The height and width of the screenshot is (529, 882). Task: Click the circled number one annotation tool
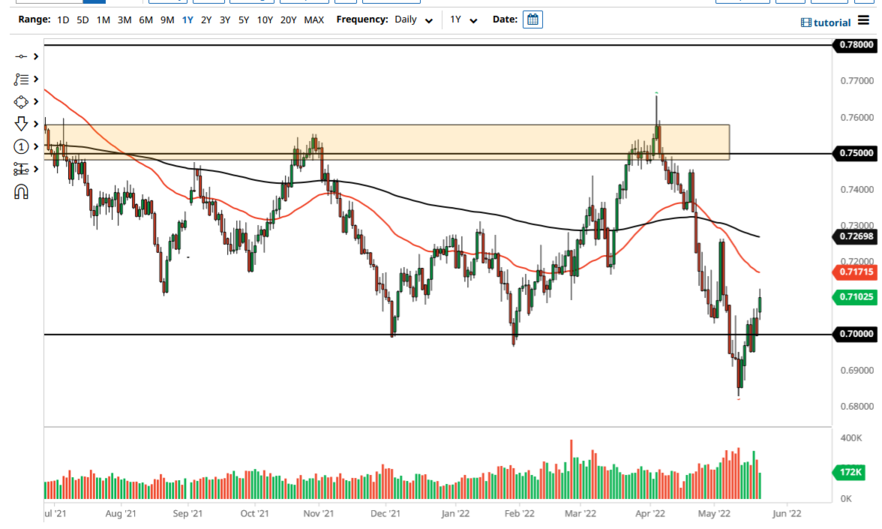click(21, 147)
